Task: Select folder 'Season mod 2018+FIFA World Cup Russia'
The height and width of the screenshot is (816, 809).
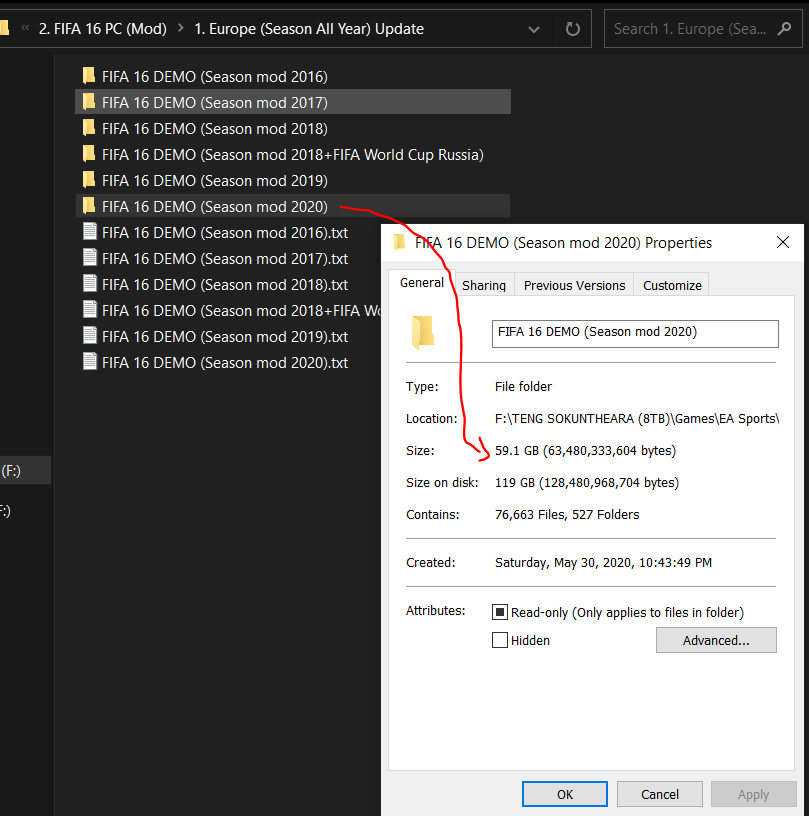Action: [x=293, y=155]
